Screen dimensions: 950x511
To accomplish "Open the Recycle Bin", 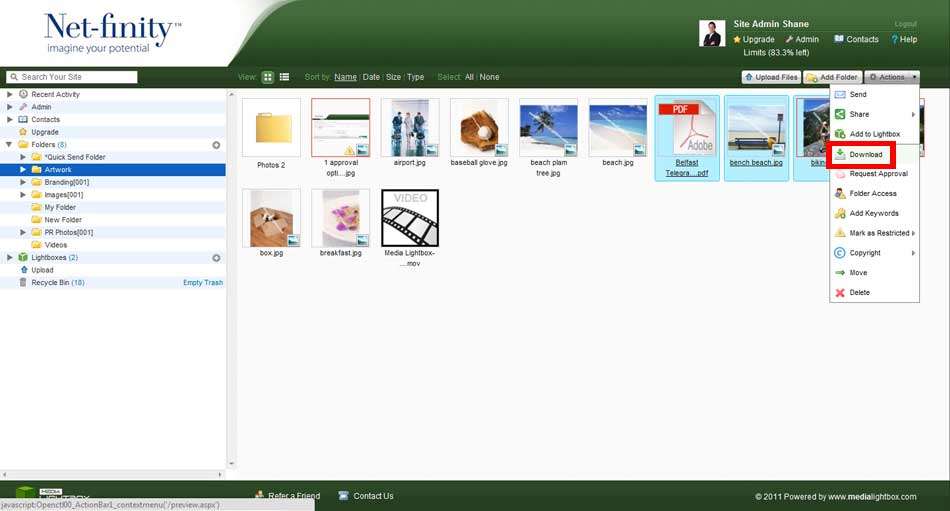I will tap(51, 283).
